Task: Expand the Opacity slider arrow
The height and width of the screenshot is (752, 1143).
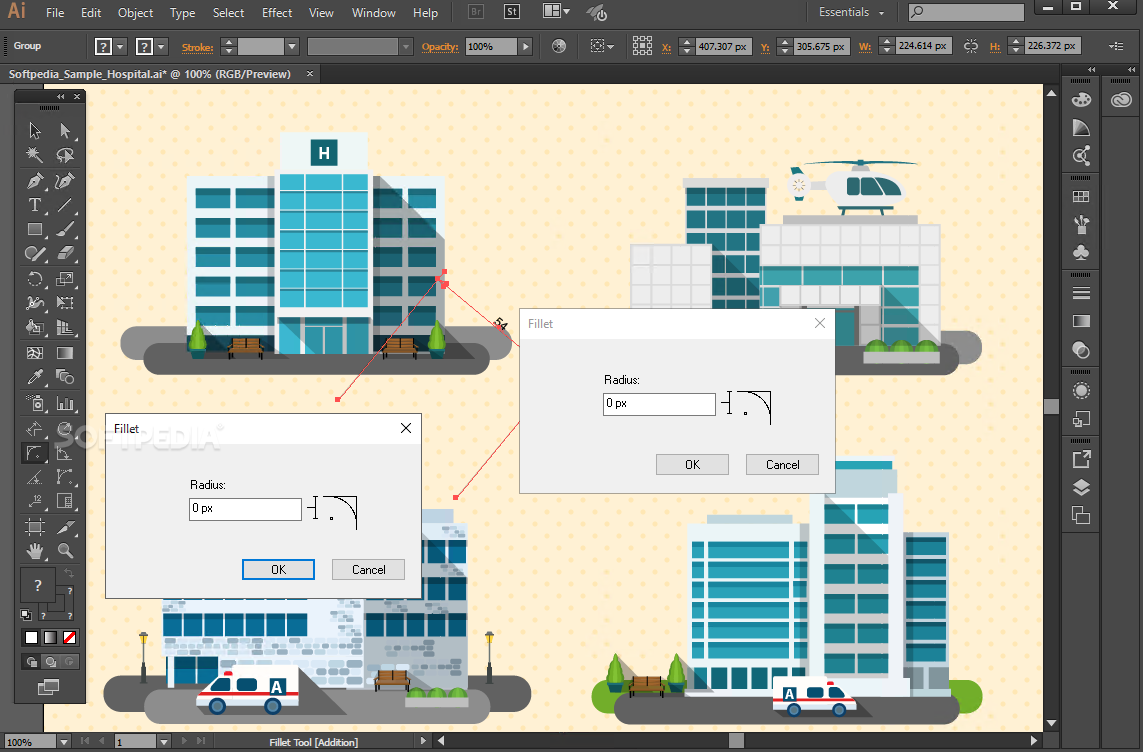Action: click(525, 47)
